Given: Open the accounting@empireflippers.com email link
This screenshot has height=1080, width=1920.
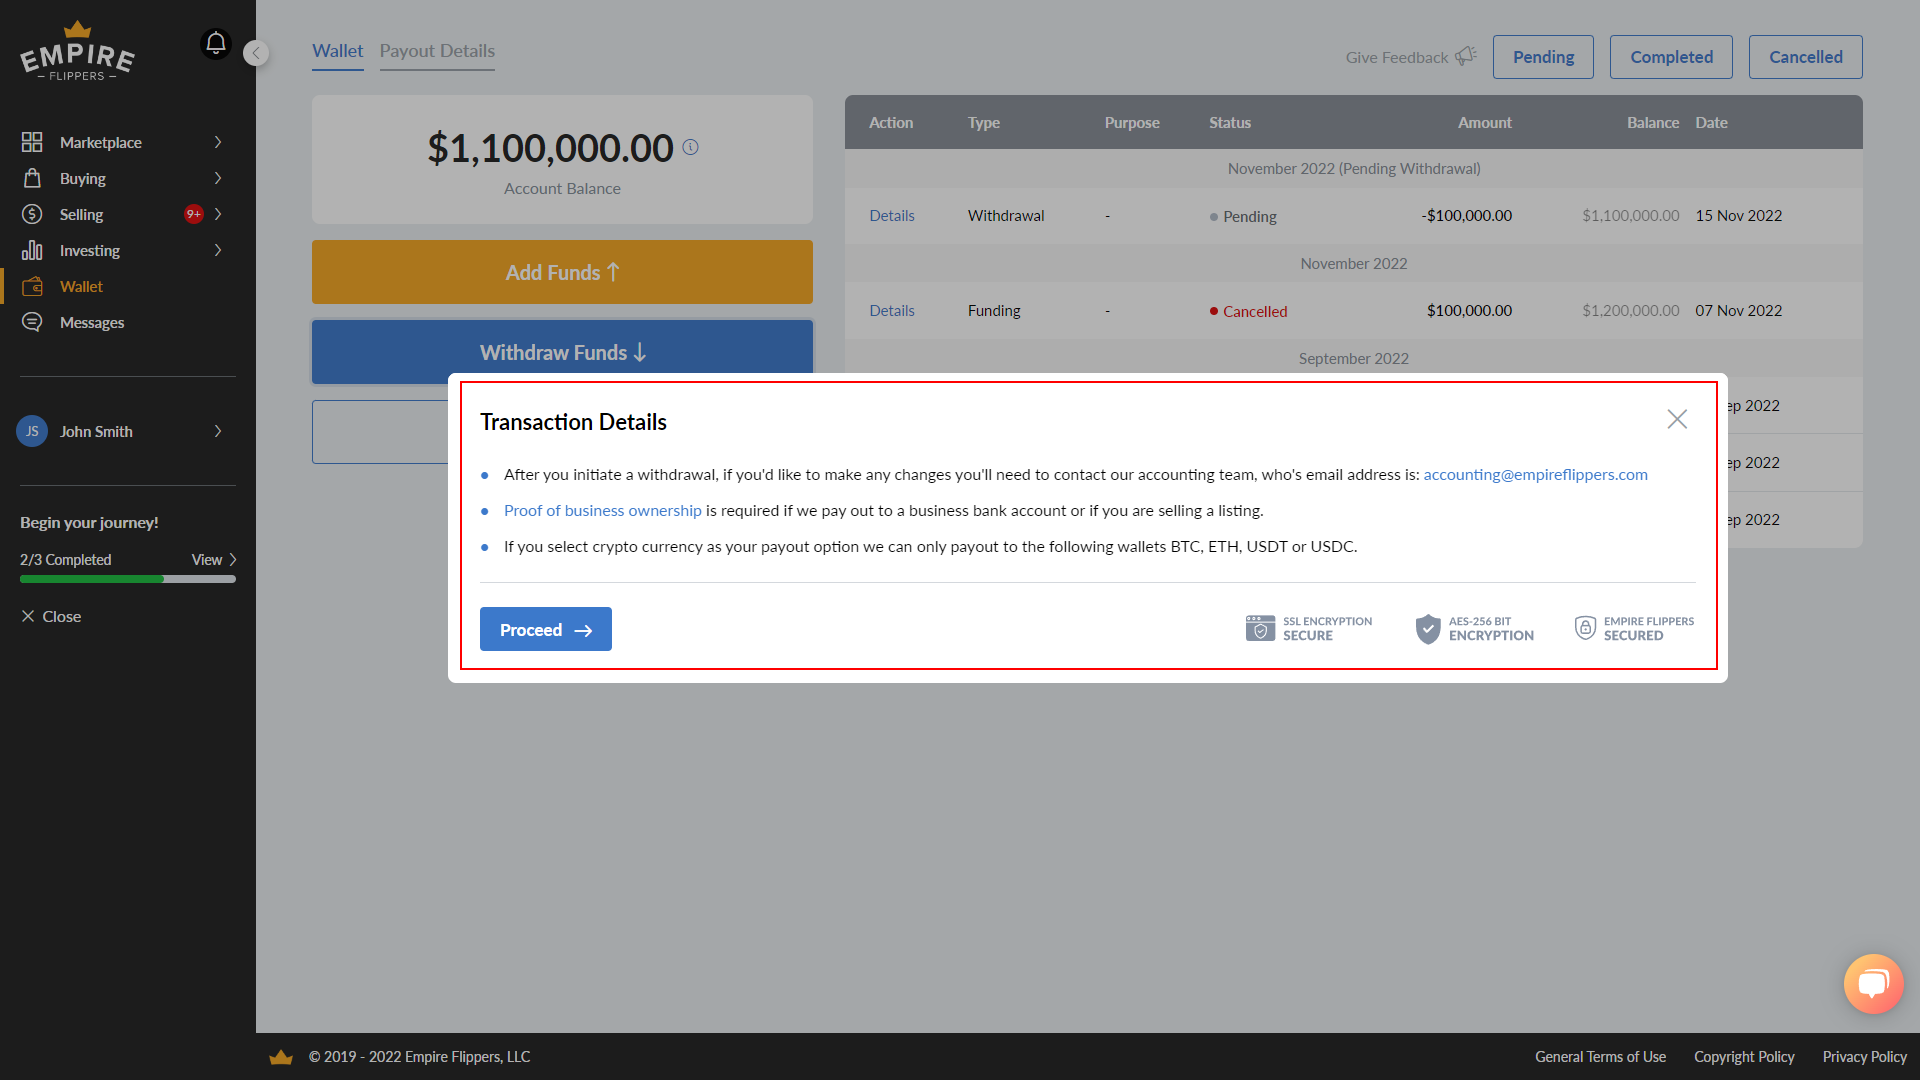Looking at the screenshot, I should (1535, 474).
